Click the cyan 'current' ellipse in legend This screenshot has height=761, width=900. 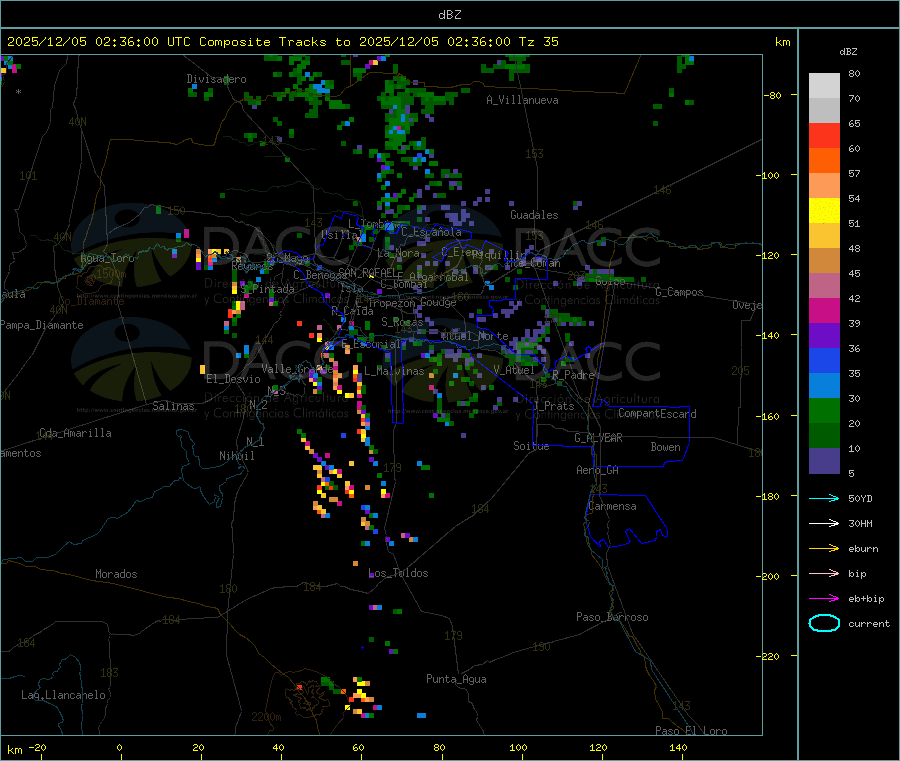point(824,623)
